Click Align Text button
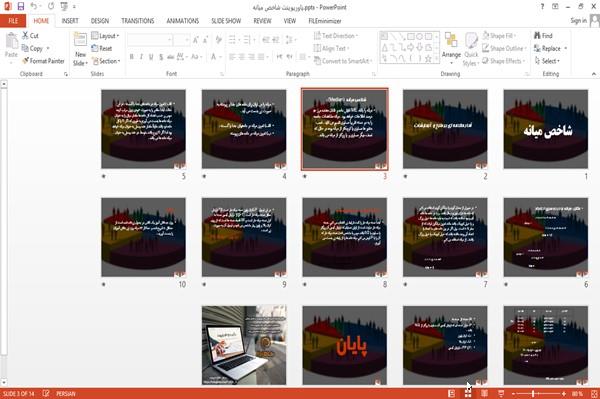 tap(331, 48)
